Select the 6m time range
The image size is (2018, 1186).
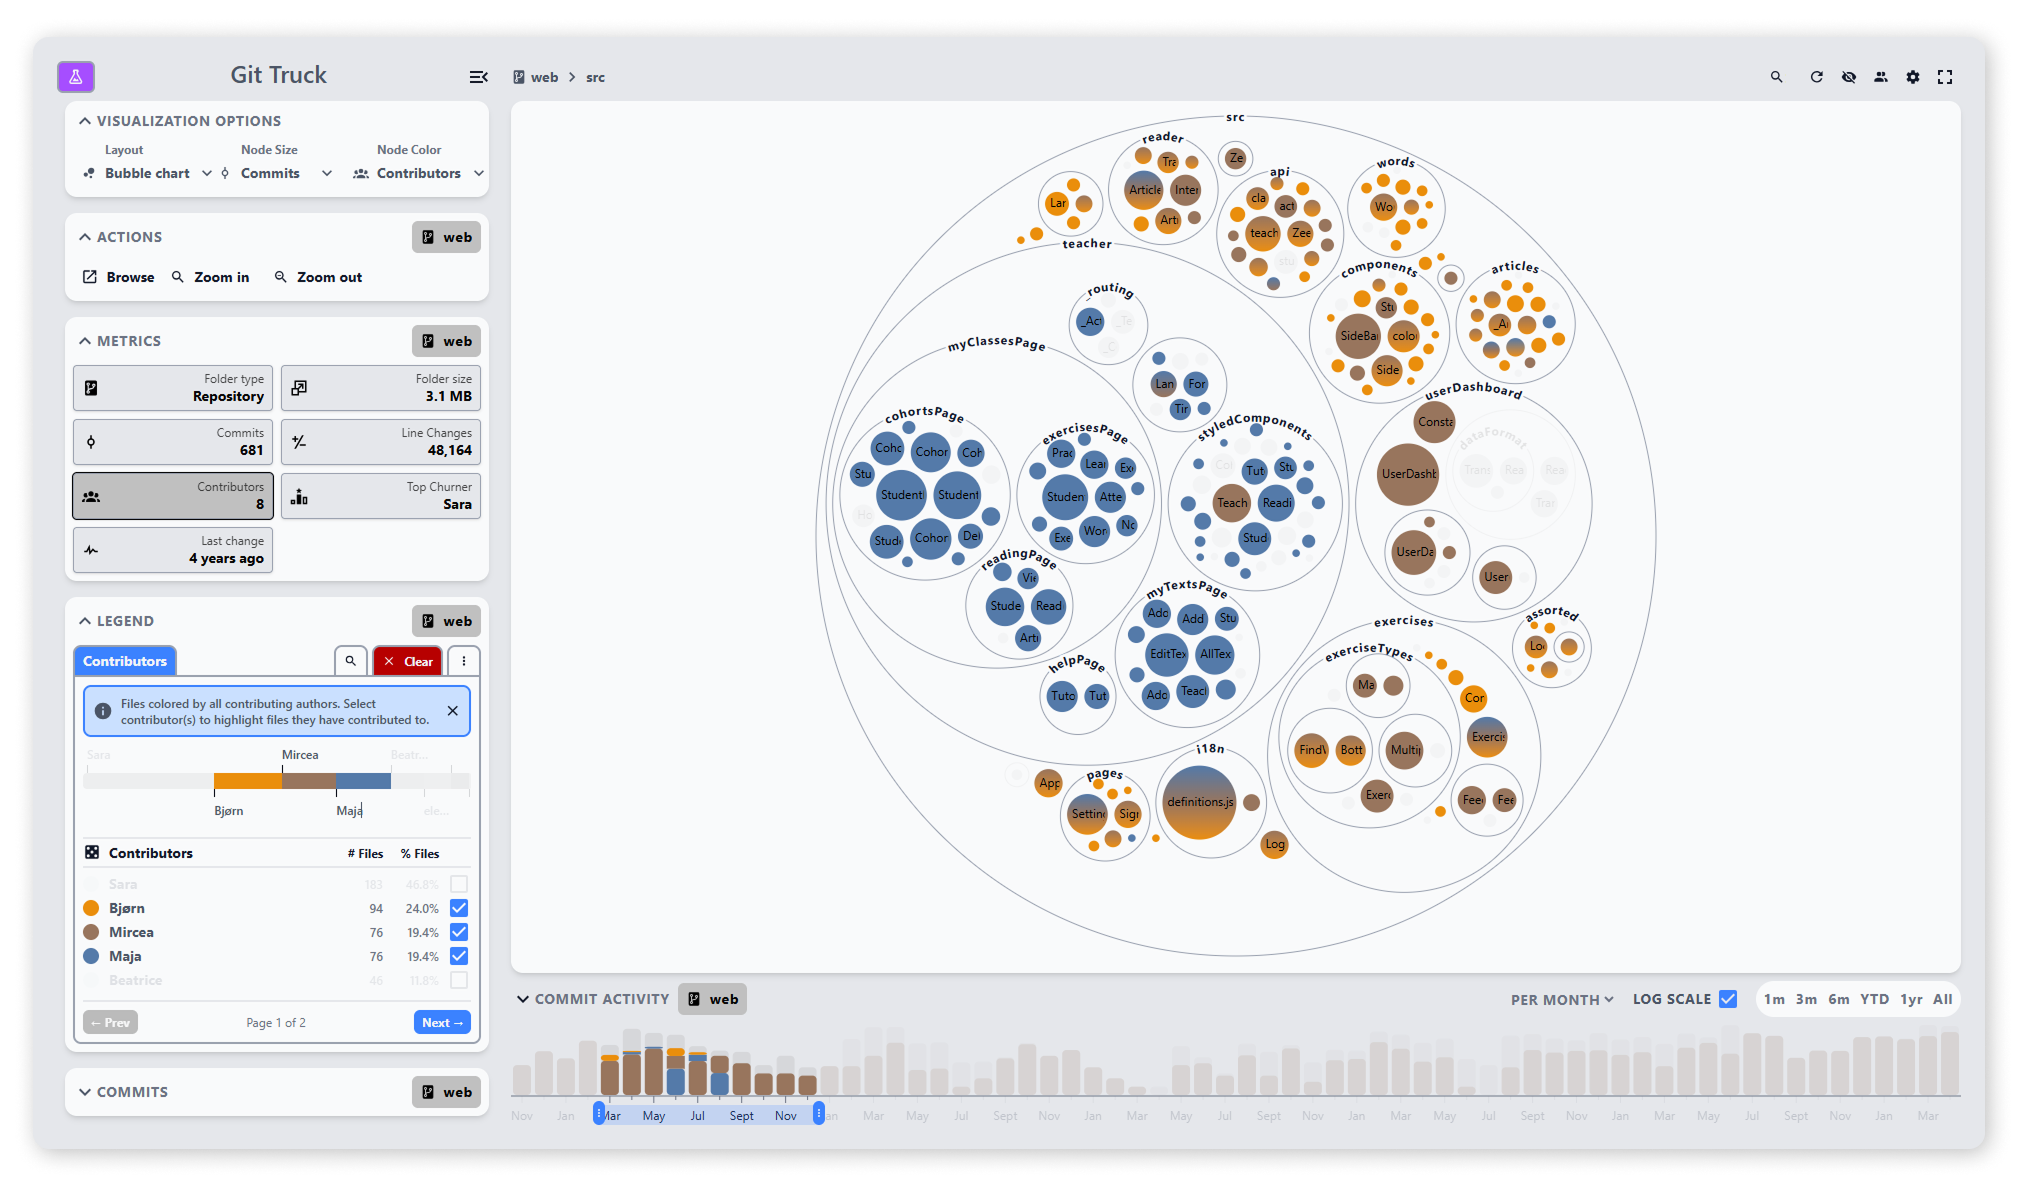point(1839,999)
